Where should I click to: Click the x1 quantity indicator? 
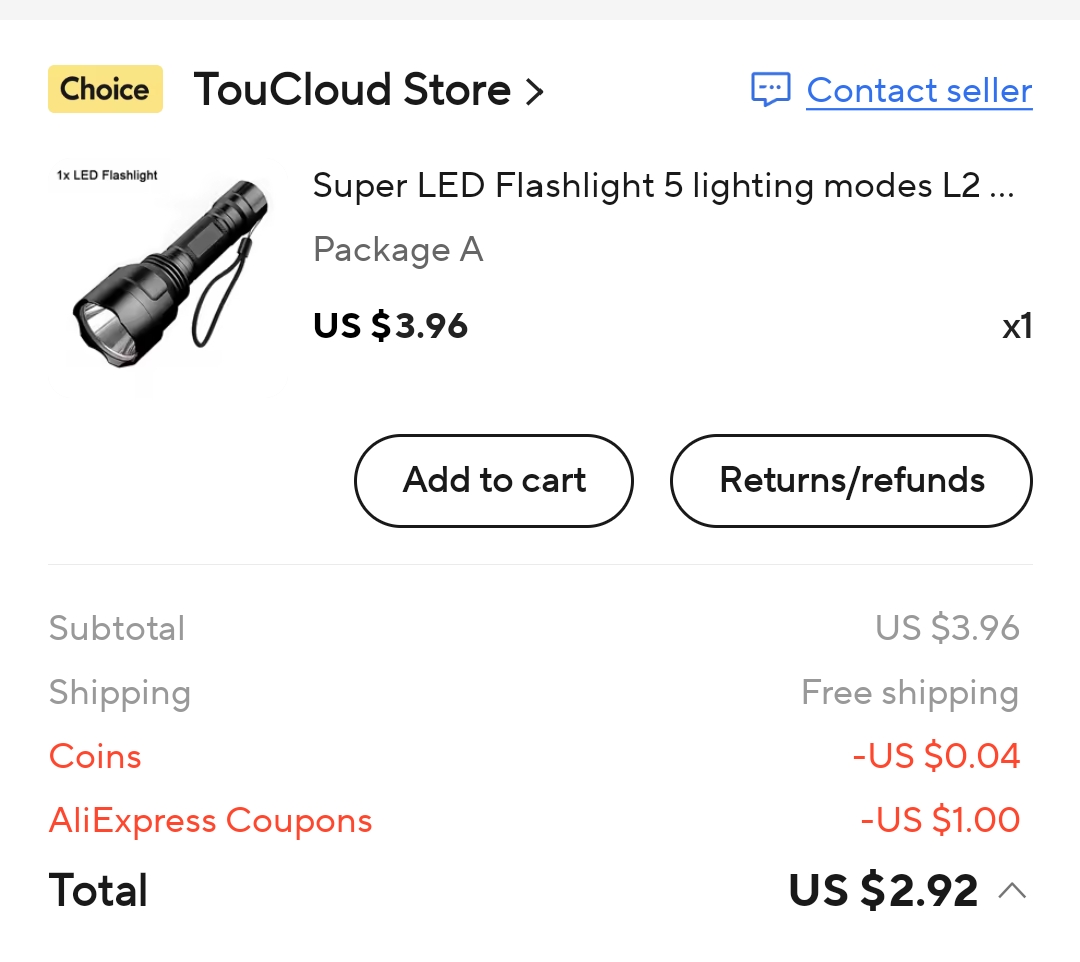1017,327
